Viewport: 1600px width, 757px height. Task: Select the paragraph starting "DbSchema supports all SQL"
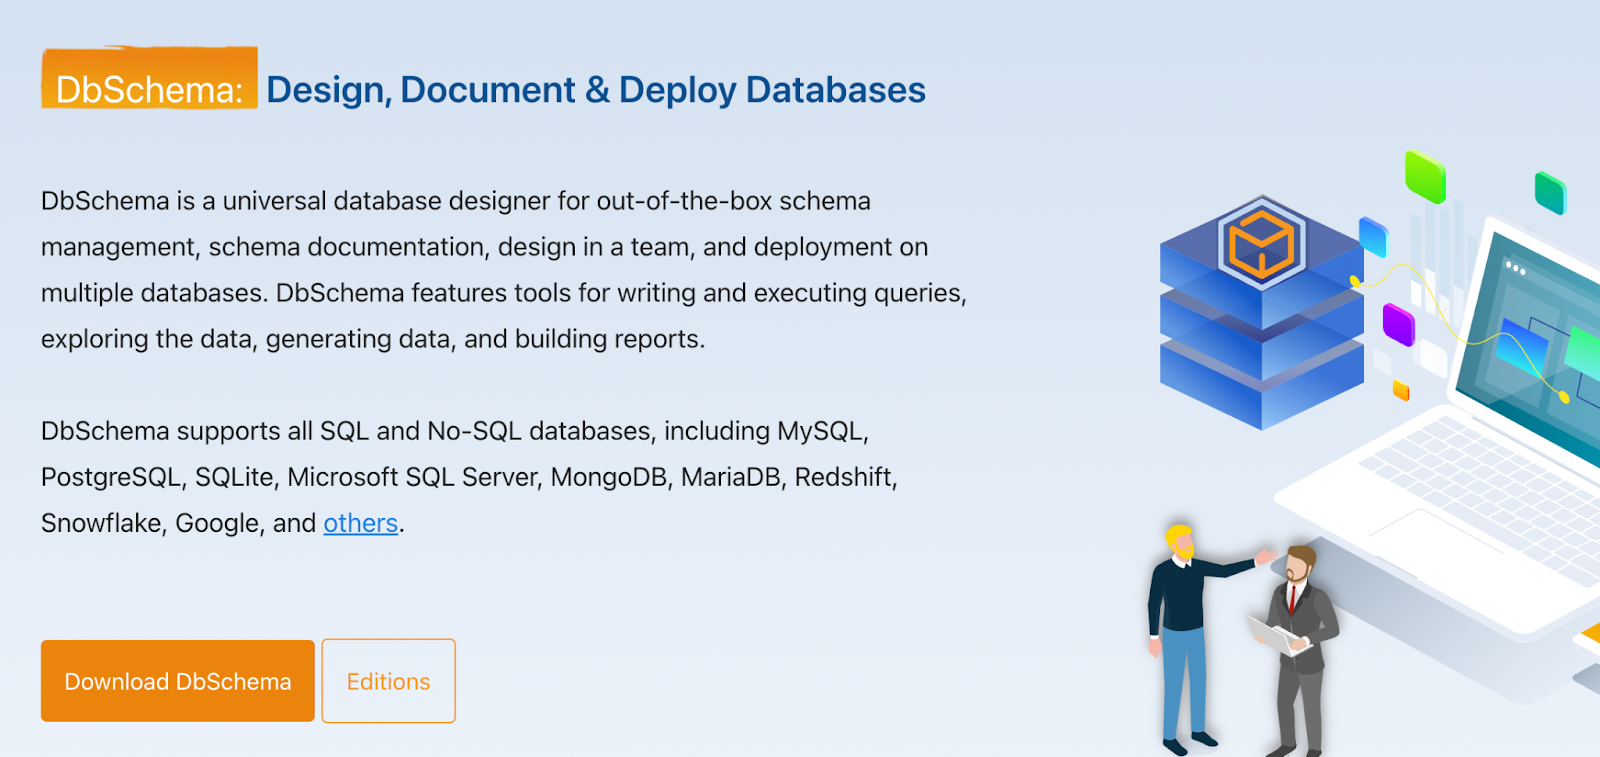point(470,477)
